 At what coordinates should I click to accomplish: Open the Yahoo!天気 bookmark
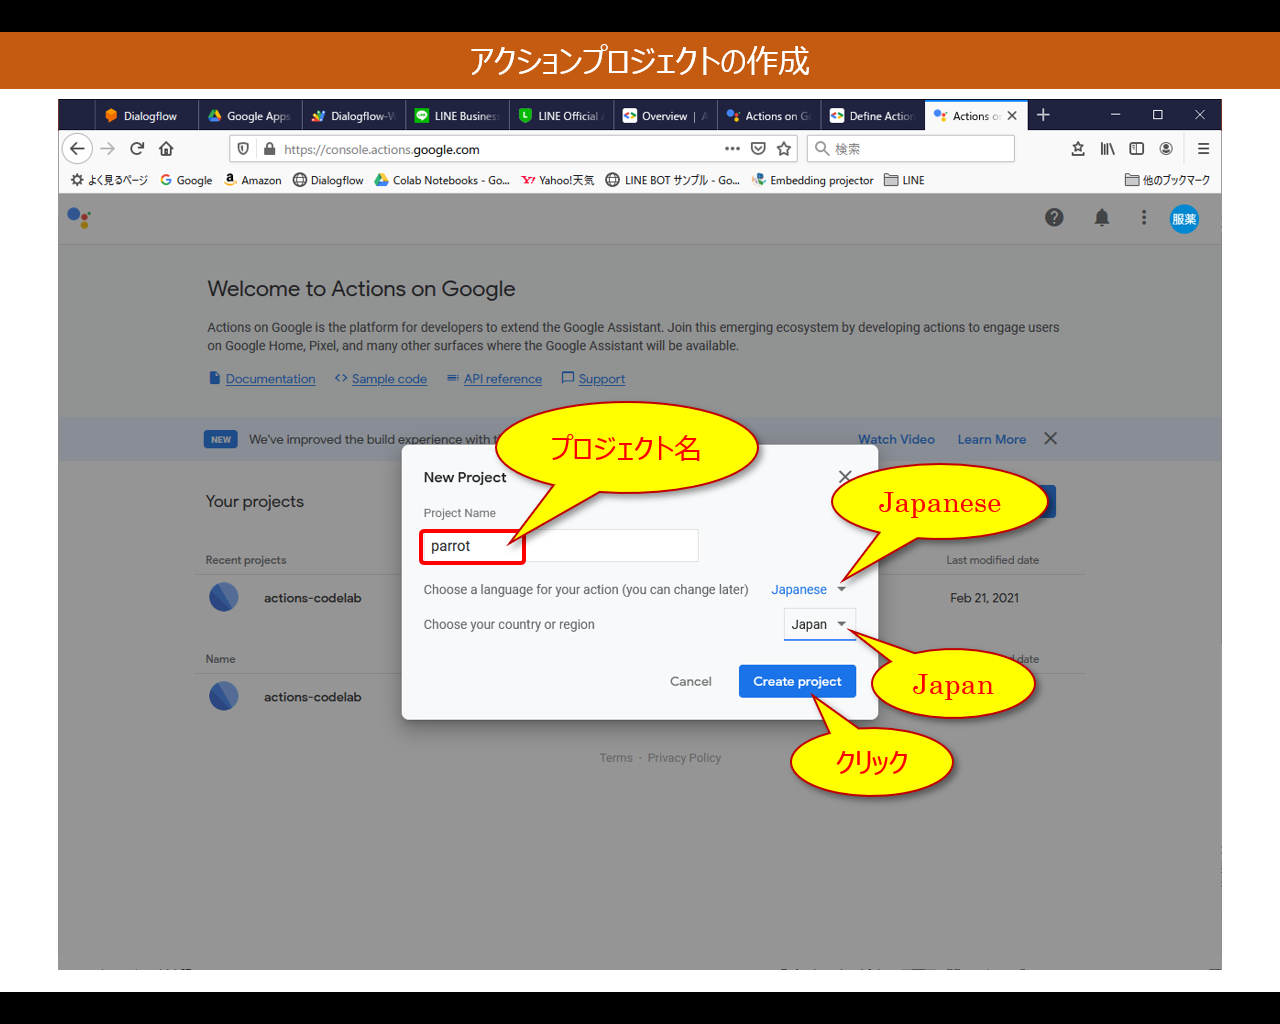[x=558, y=180]
